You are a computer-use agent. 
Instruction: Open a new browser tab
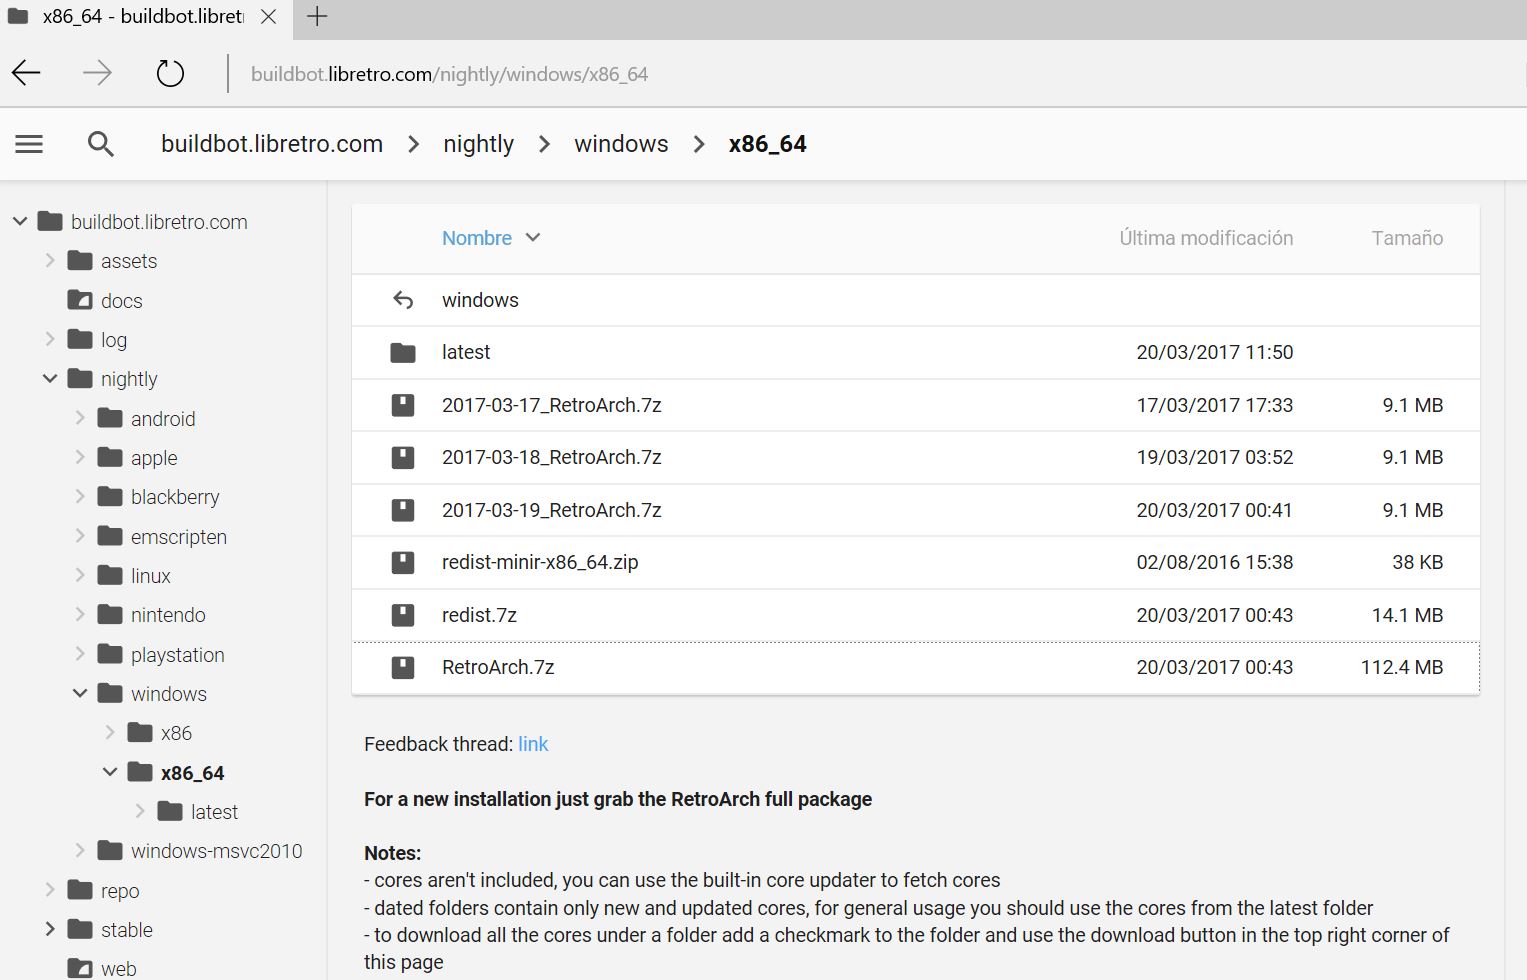pos(317,16)
